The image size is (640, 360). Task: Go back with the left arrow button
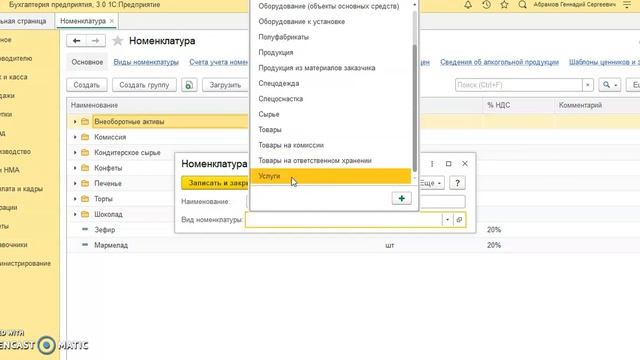pyautogui.click(x=76, y=41)
